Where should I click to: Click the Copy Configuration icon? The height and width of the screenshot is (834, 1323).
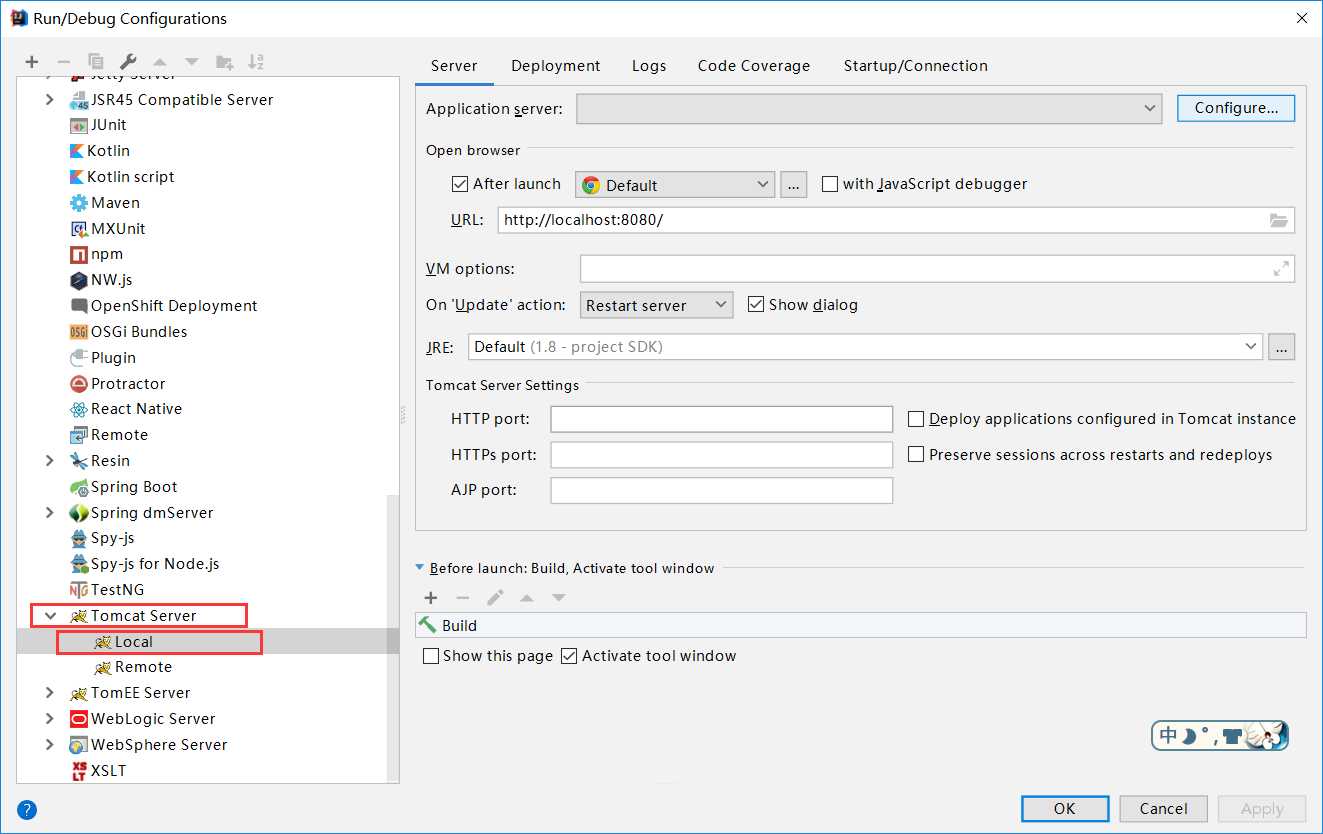coord(96,62)
